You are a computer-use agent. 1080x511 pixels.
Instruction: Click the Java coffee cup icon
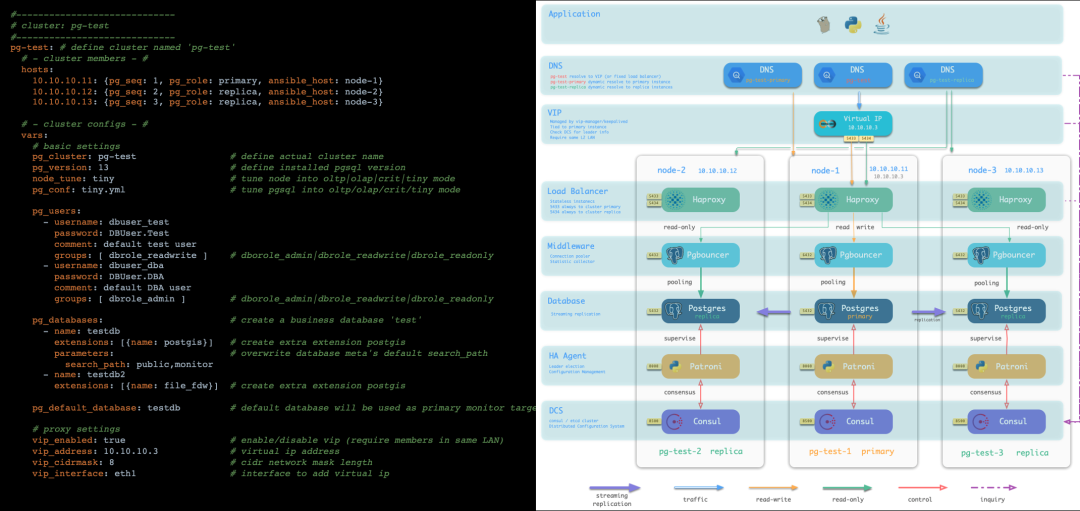881,25
